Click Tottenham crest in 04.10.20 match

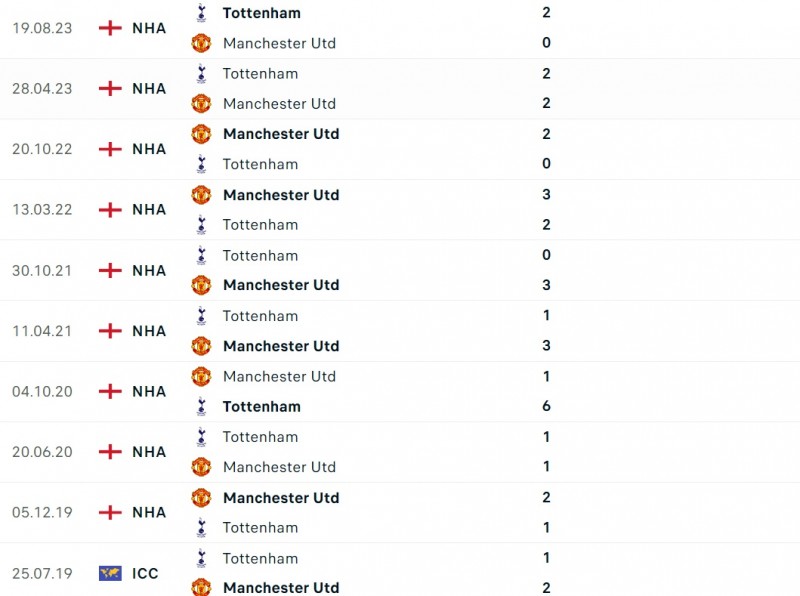[x=201, y=406]
